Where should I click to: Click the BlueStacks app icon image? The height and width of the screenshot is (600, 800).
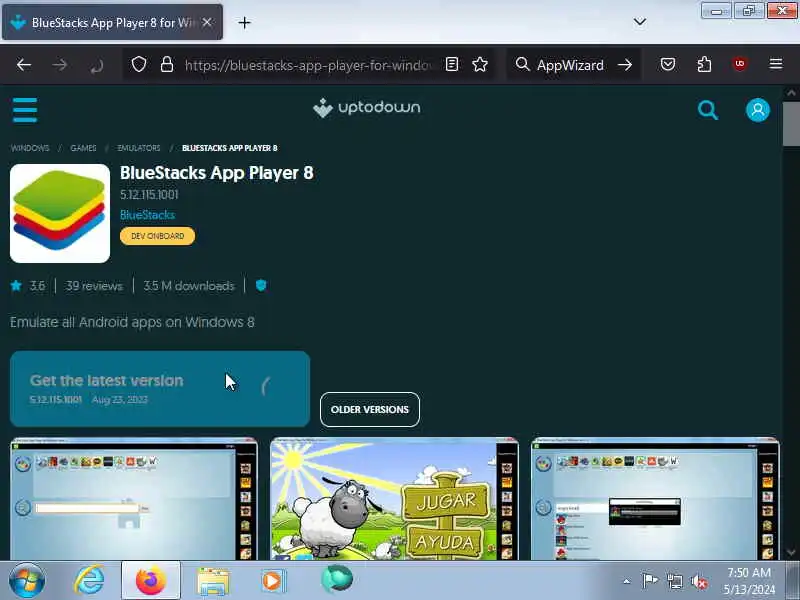click(60, 213)
